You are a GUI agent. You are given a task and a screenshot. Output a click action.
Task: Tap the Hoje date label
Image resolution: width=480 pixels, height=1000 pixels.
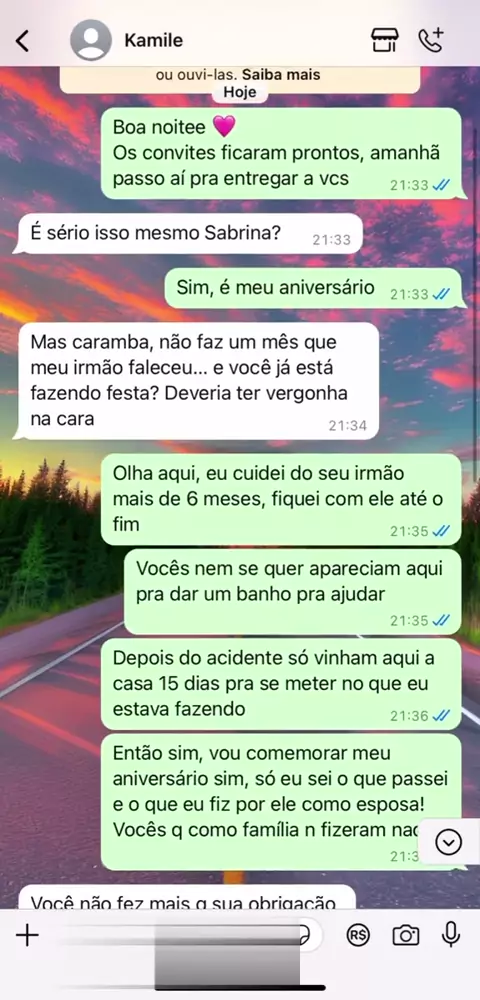[x=240, y=92]
